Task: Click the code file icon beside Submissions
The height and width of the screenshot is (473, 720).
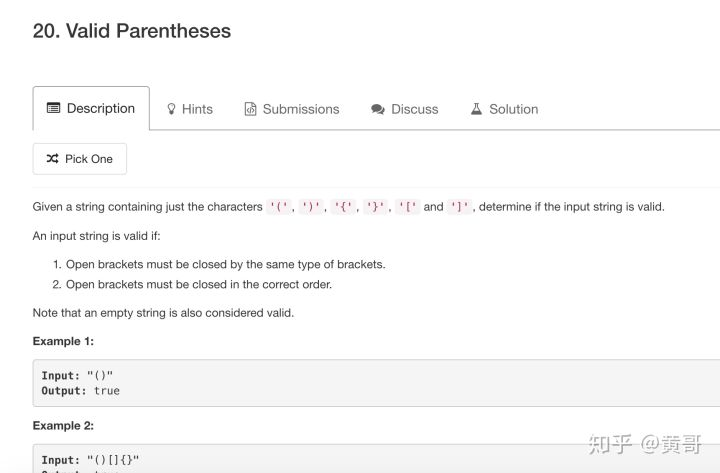Action: (x=251, y=109)
